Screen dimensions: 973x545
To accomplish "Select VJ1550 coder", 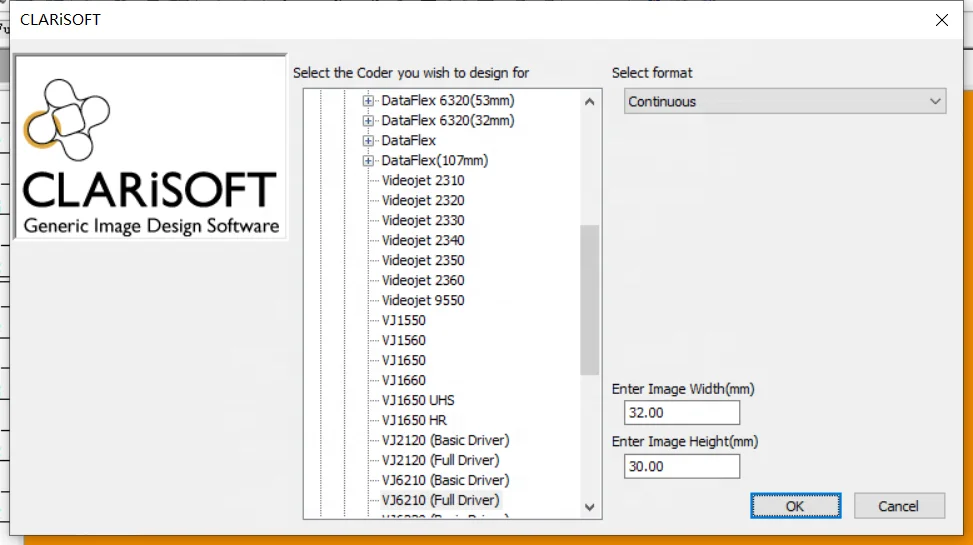I will 403,320.
